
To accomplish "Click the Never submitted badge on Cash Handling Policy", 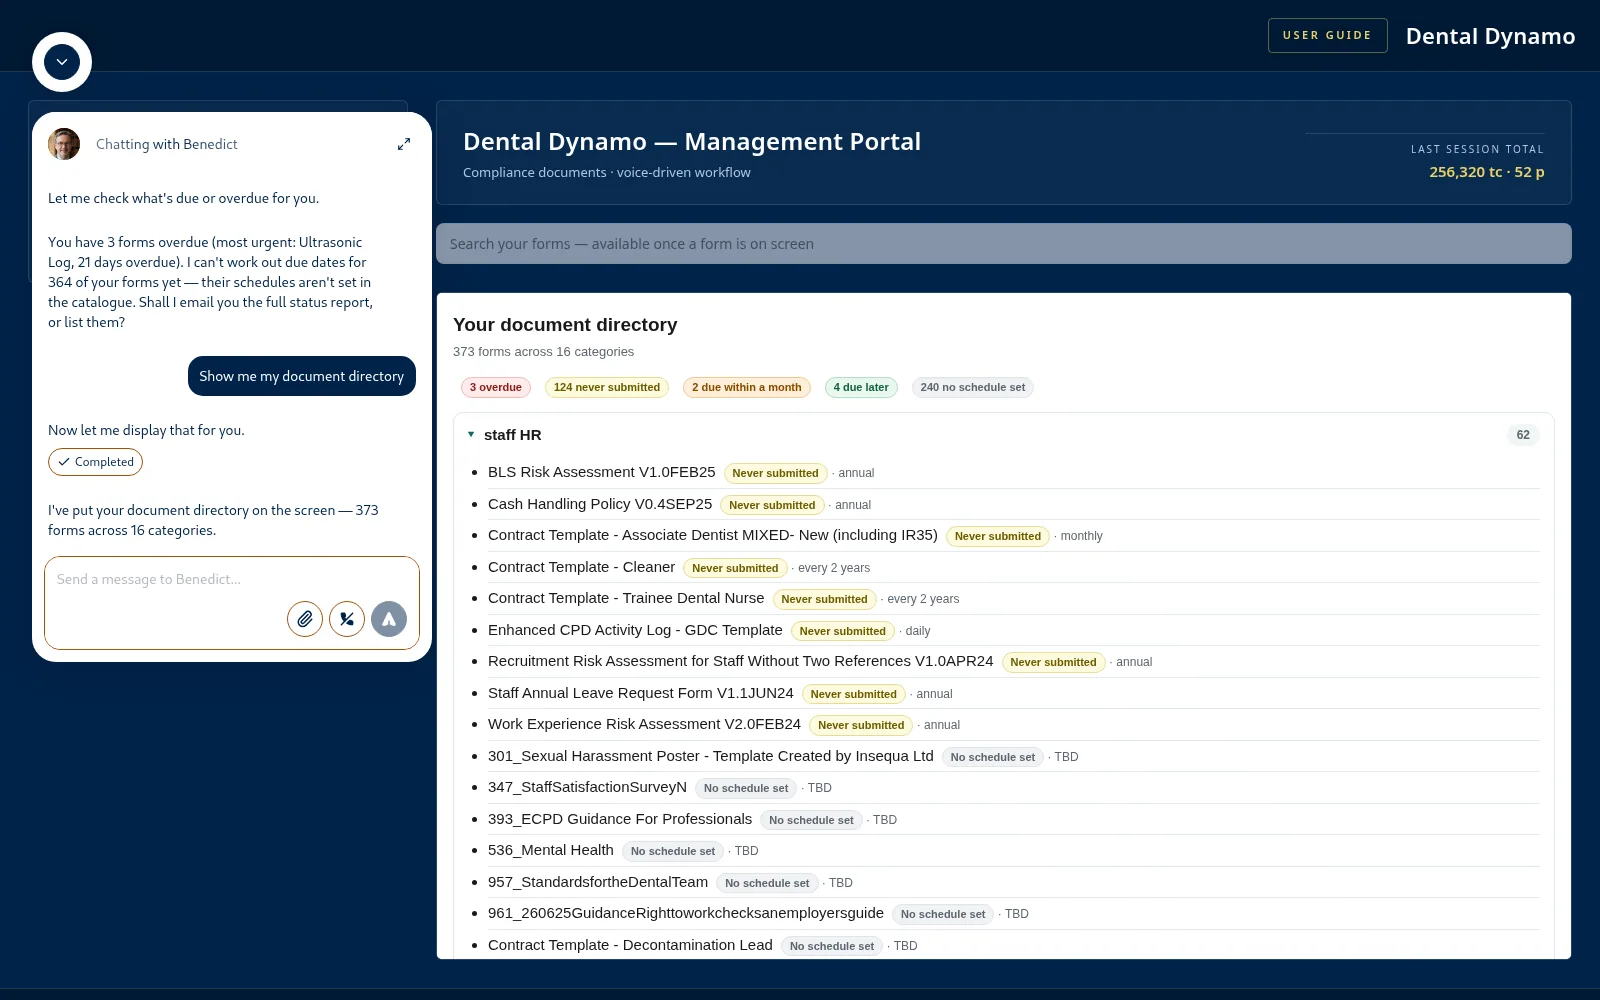I will [x=772, y=505].
